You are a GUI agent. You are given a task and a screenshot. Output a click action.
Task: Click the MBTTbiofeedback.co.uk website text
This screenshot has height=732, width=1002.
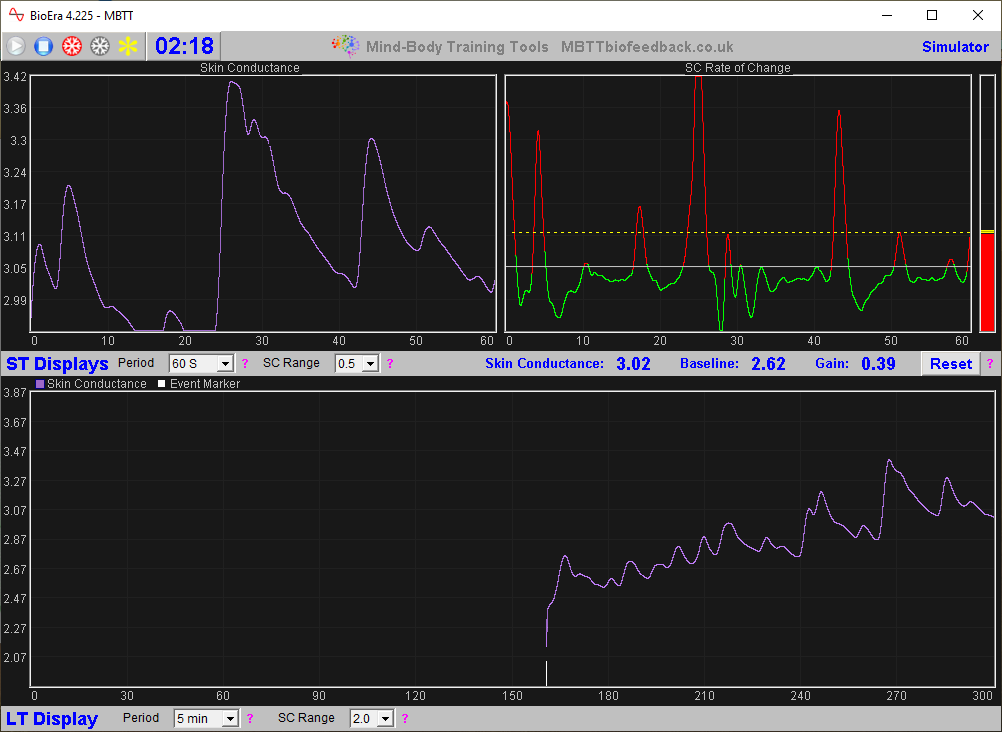pyautogui.click(x=647, y=47)
